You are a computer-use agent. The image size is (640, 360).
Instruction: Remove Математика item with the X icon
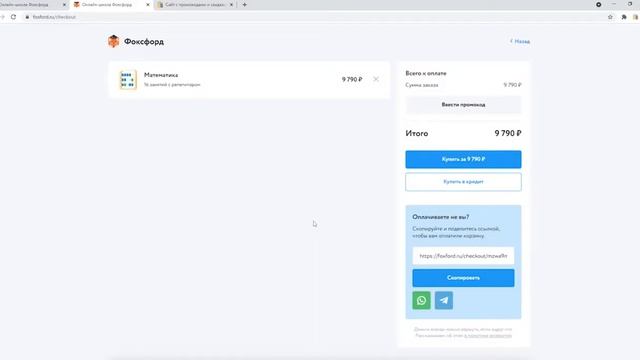(x=376, y=79)
